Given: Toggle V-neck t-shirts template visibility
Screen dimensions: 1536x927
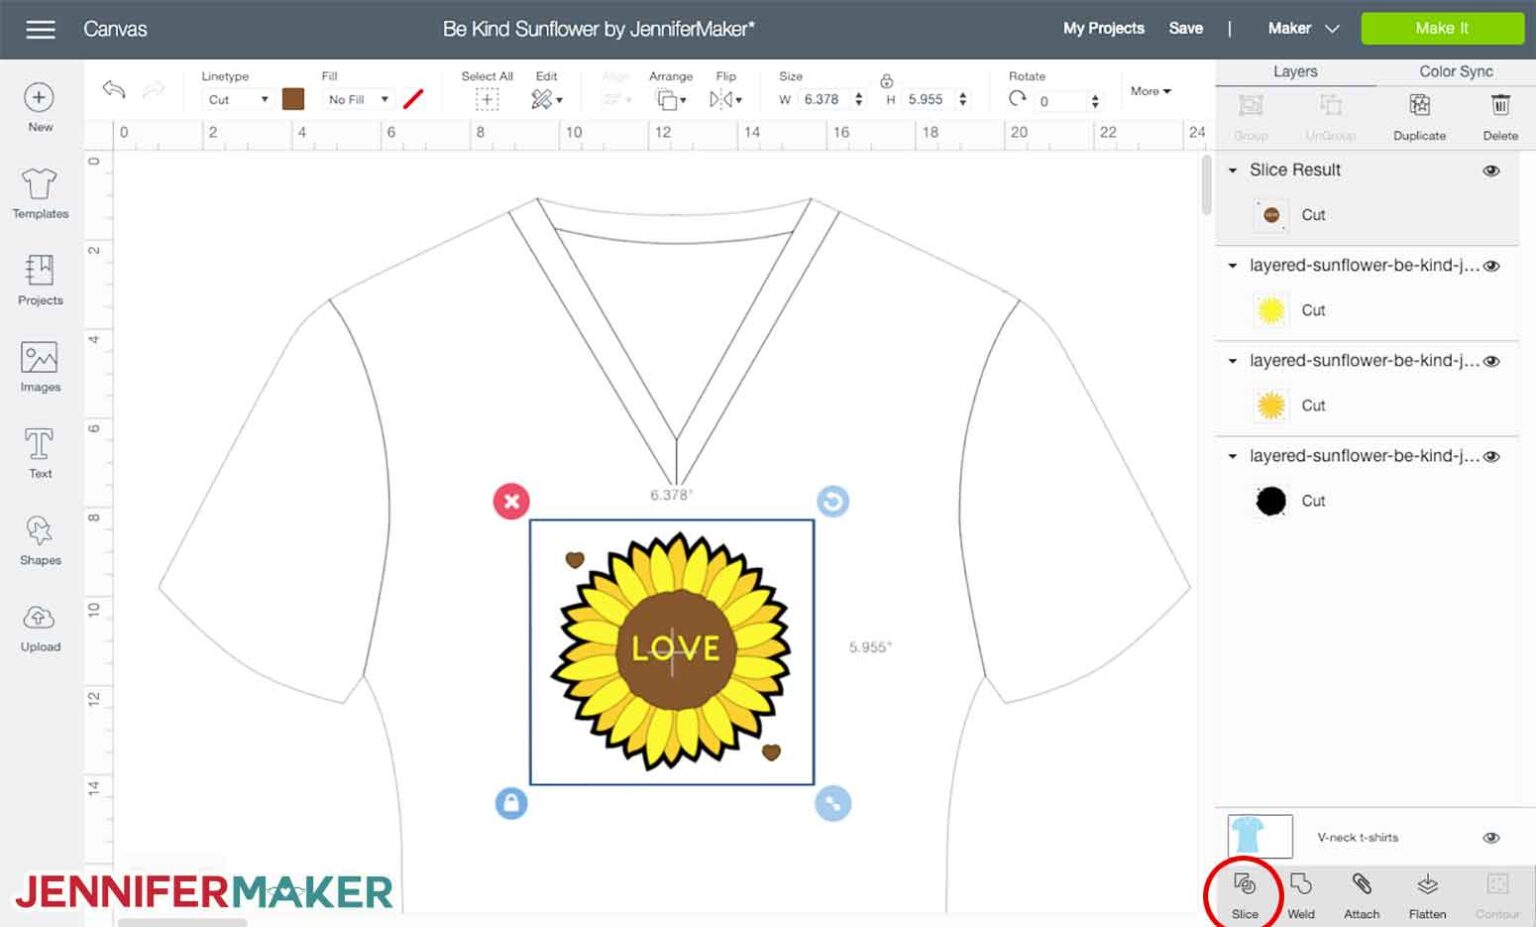Looking at the screenshot, I should tap(1491, 838).
